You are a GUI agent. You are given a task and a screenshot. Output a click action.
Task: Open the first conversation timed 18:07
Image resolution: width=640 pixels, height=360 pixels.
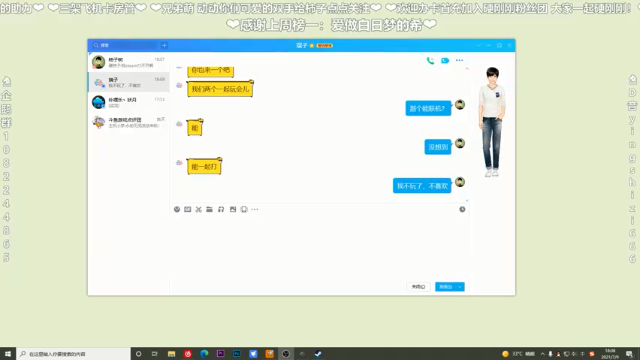[129, 62]
